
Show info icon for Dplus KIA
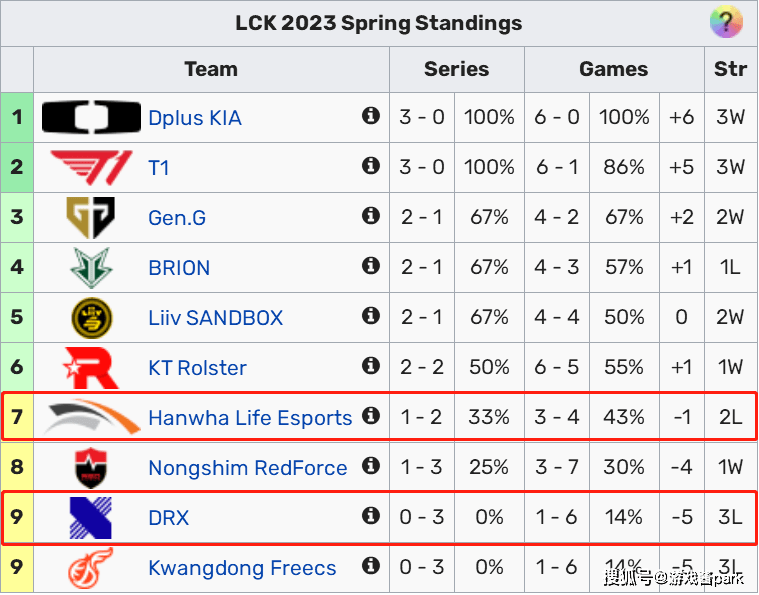pyautogui.click(x=370, y=116)
